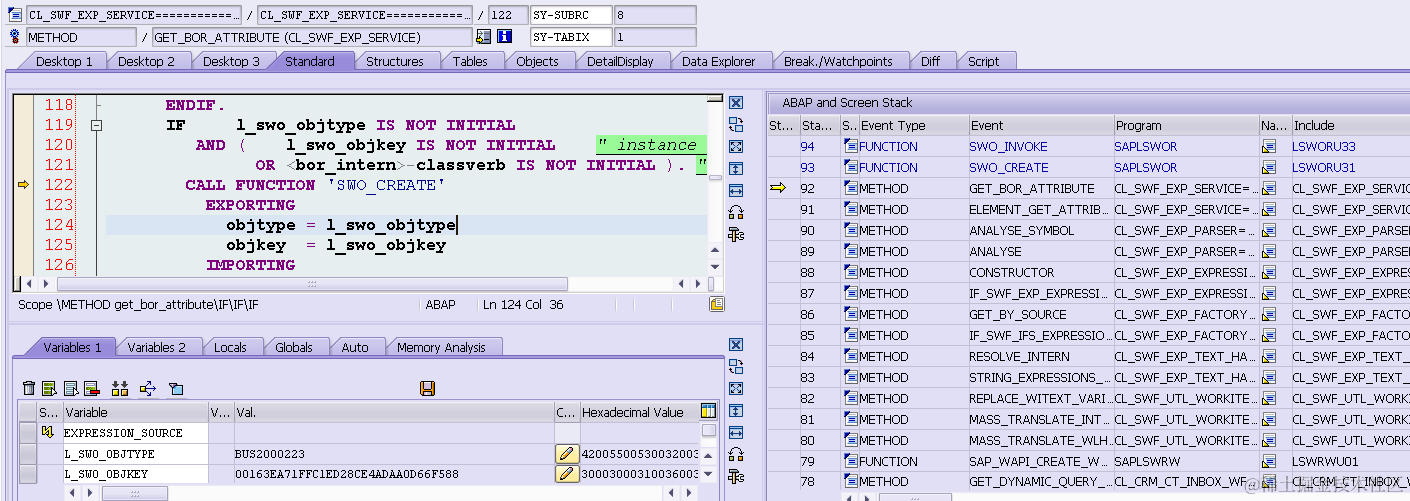Click swap tool icon beside source code
1410x501 pixels.
pos(736,125)
